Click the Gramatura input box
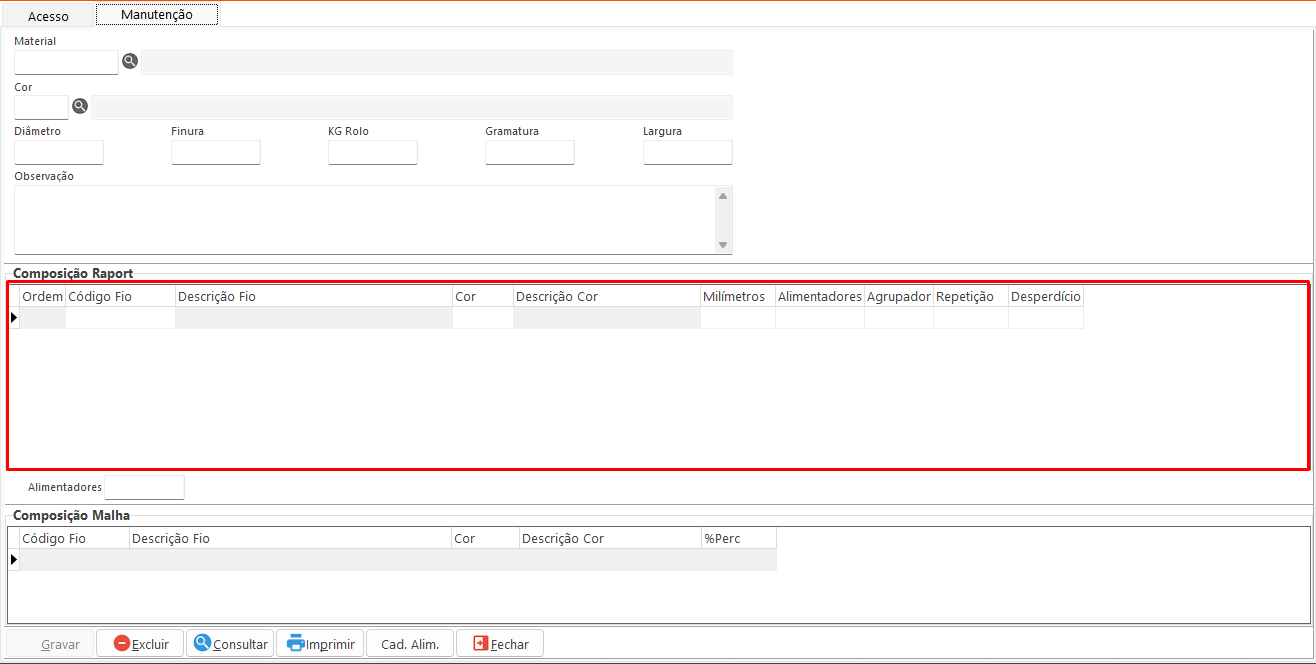The width and height of the screenshot is (1316, 664). 529,152
